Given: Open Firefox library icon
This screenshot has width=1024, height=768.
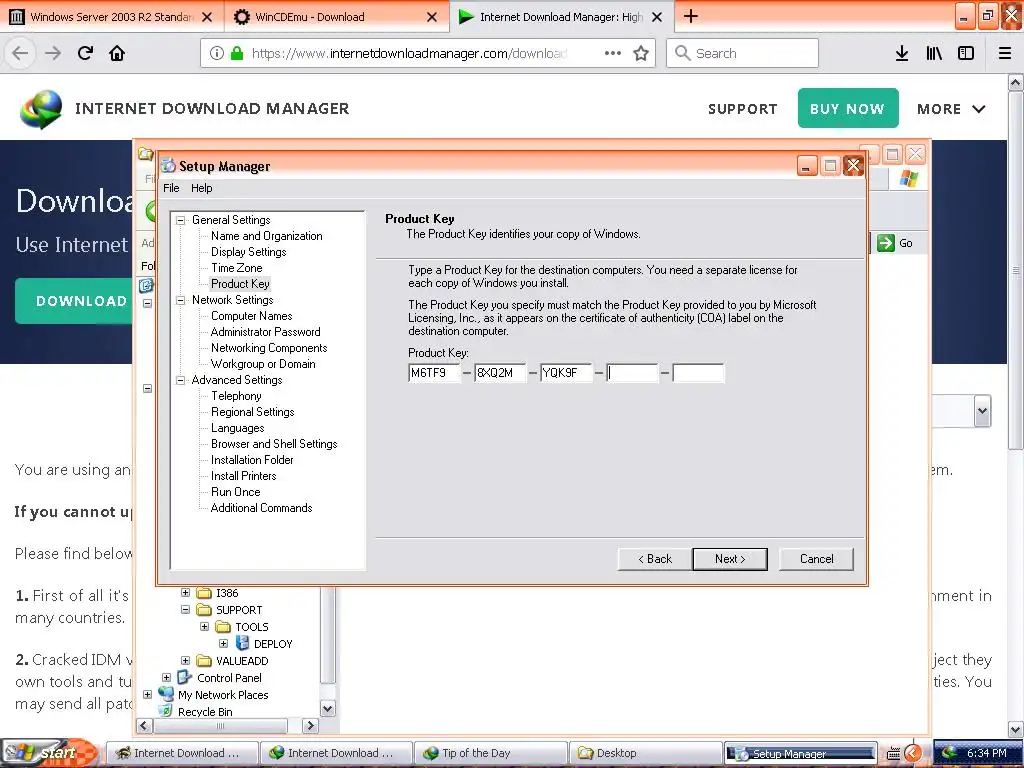Looking at the screenshot, I should 934,53.
